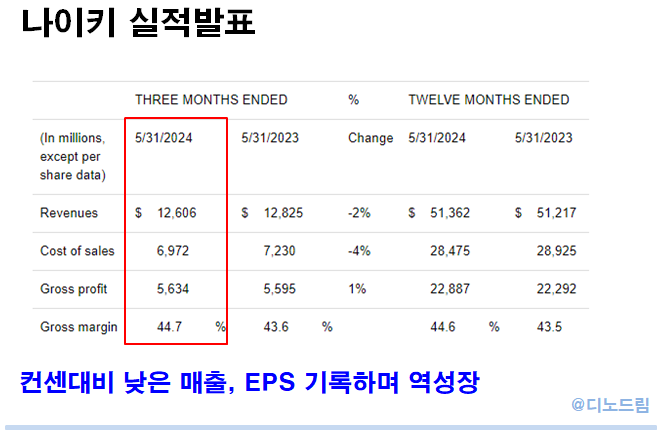Click the twelve-month revenue 51,217
This screenshot has width=661, height=435.
click(x=556, y=213)
